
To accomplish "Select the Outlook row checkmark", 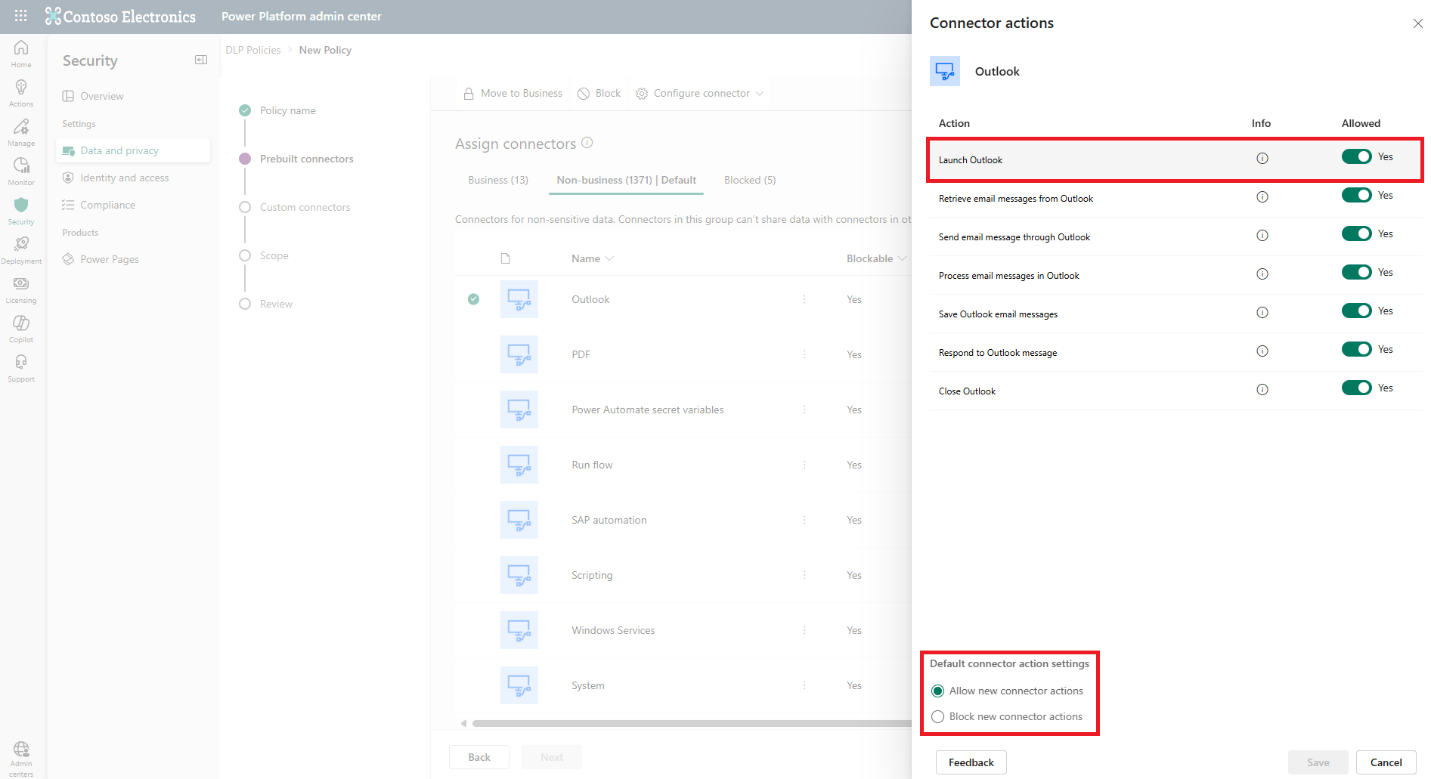I will pyautogui.click(x=474, y=299).
